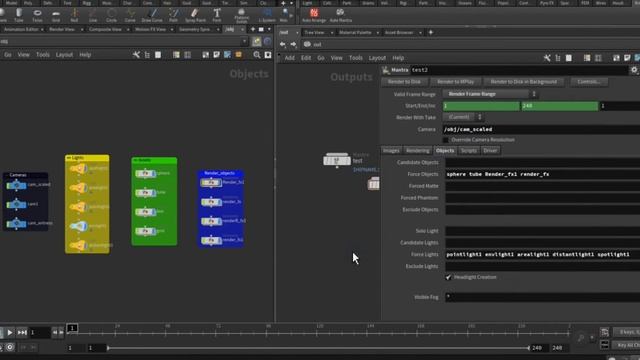Click the Controls... button
The height and width of the screenshot is (360, 640).
point(589,82)
